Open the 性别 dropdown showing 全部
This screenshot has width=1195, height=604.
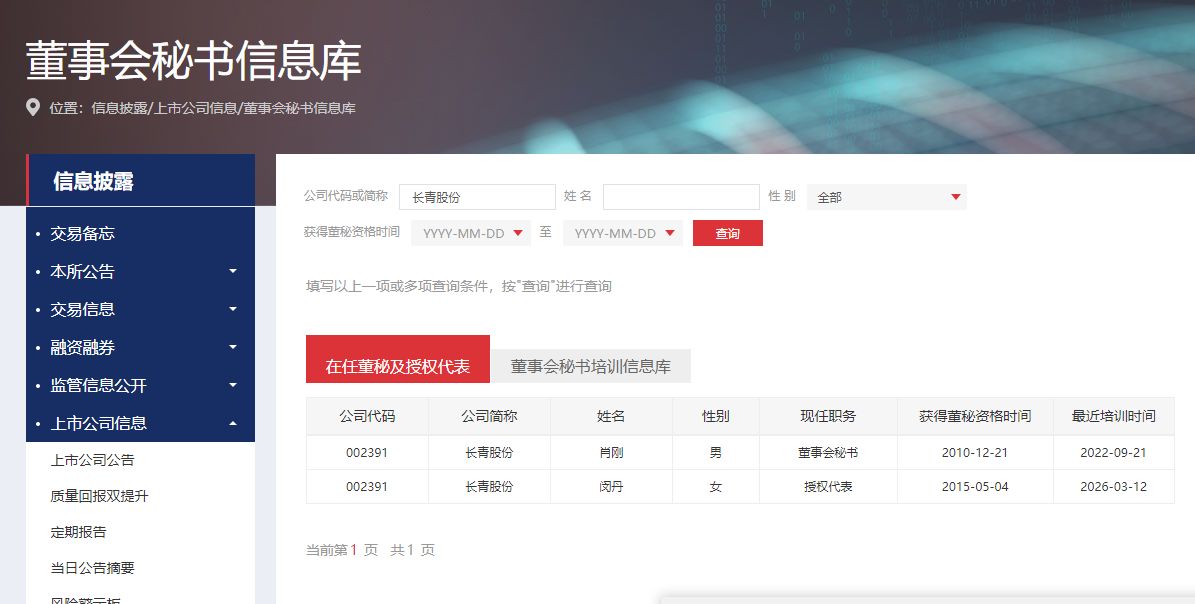click(886, 197)
